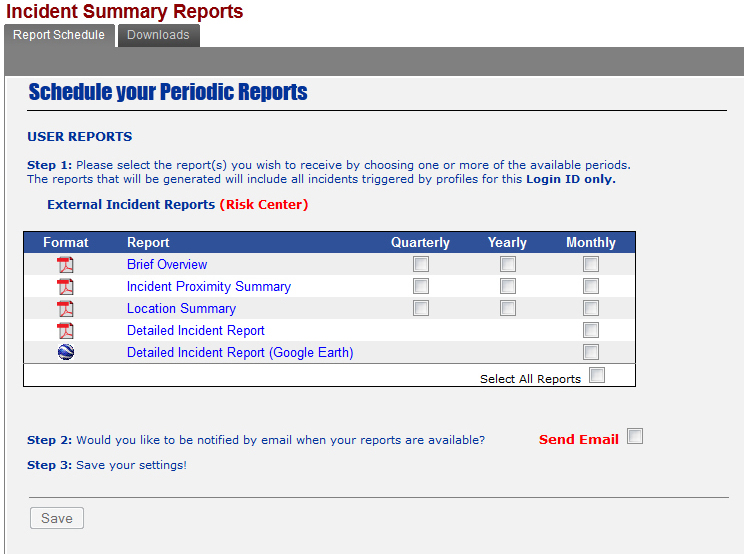Check the Select All Reports box
Image resolution: width=744 pixels, height=554 pixels.
click(597, 376)
